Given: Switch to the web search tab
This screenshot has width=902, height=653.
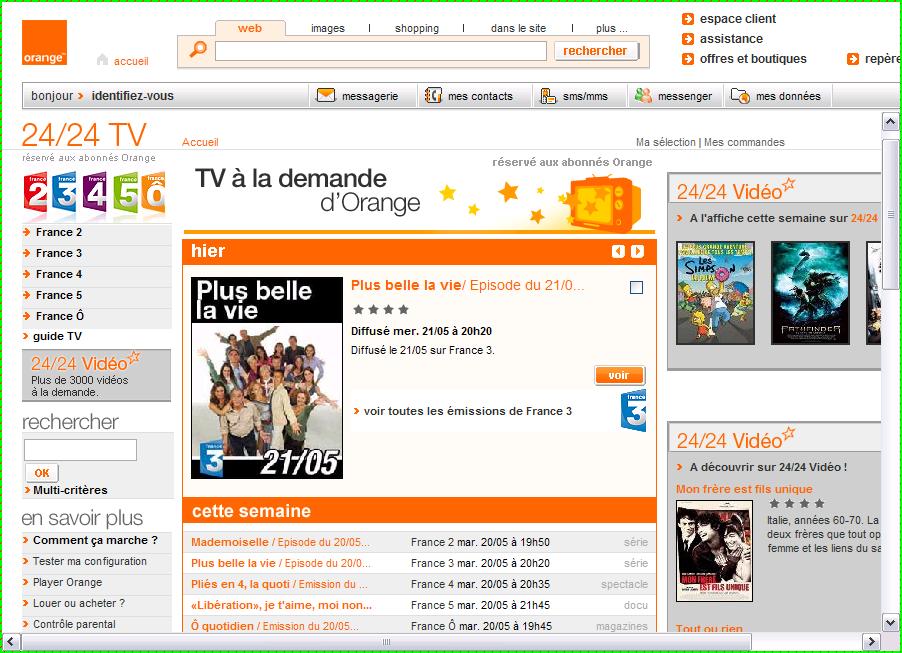Looking at the screenshot, I should pyautogui.click(x=250, y=28).
